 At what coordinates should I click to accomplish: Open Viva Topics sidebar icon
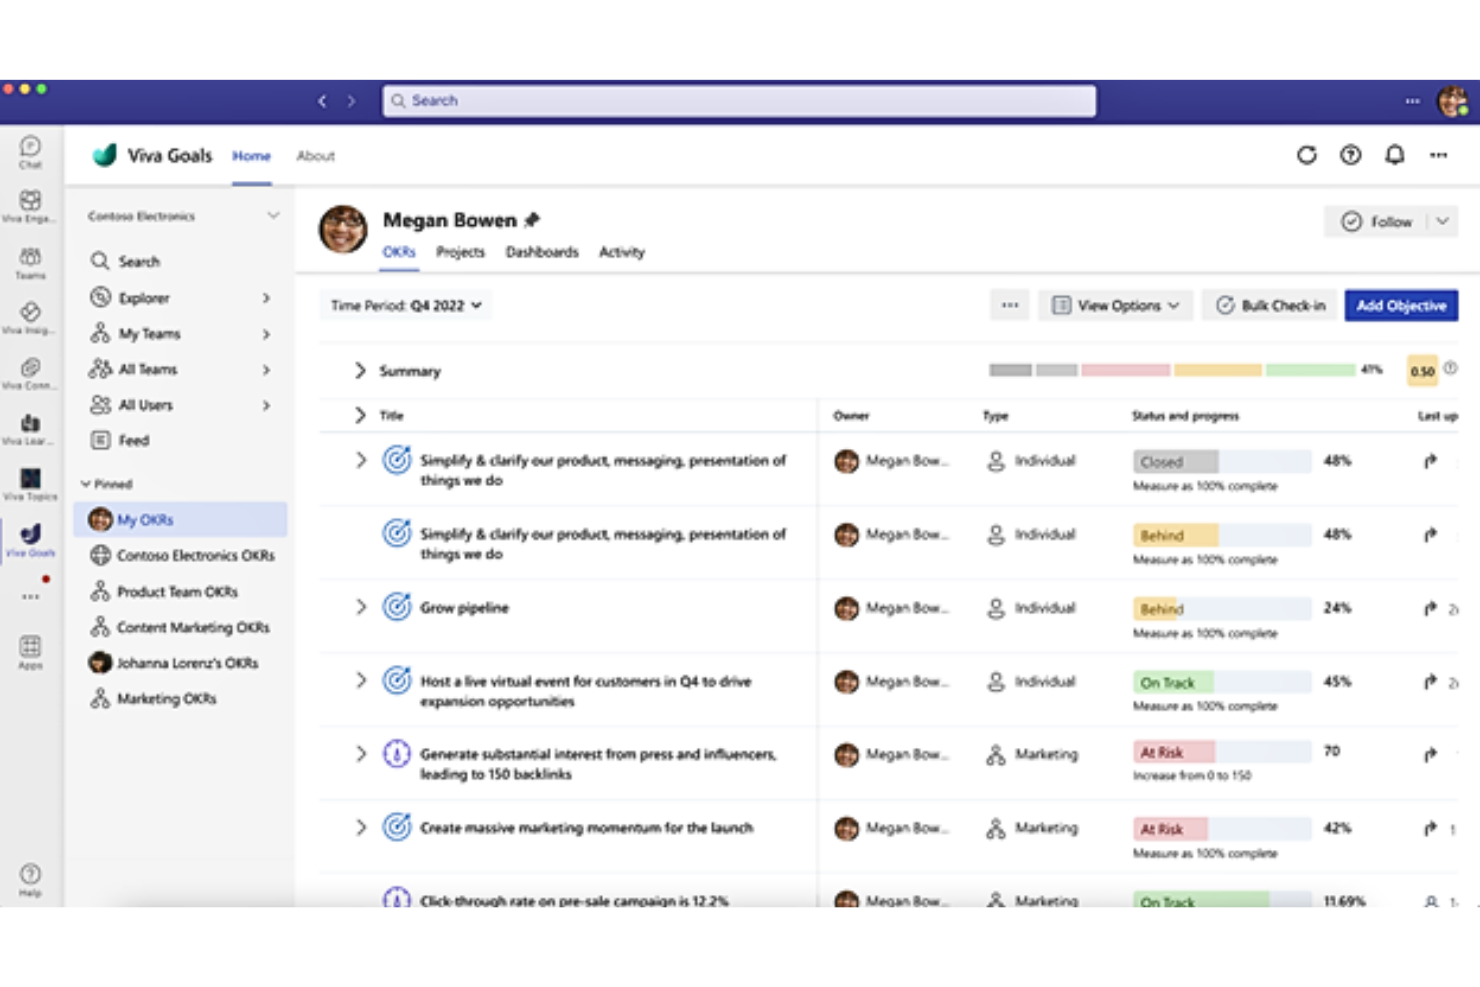coord(30,483)
